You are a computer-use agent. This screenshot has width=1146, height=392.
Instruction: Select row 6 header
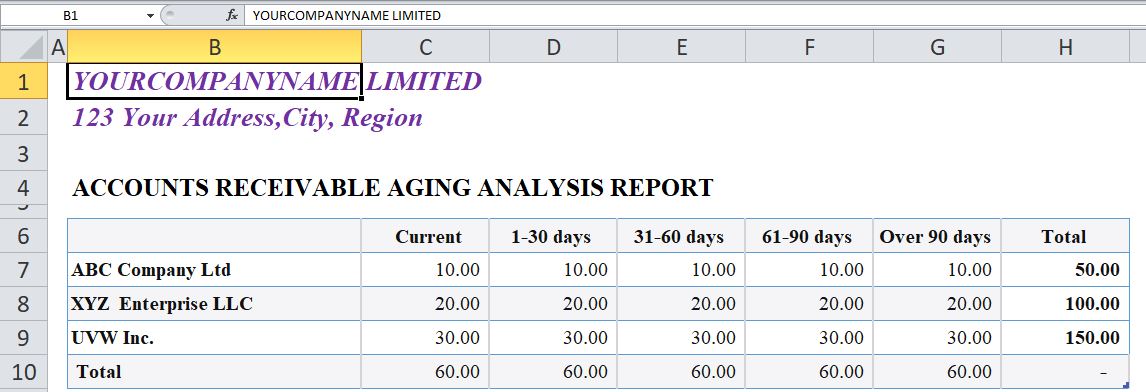tap(24, 235)
